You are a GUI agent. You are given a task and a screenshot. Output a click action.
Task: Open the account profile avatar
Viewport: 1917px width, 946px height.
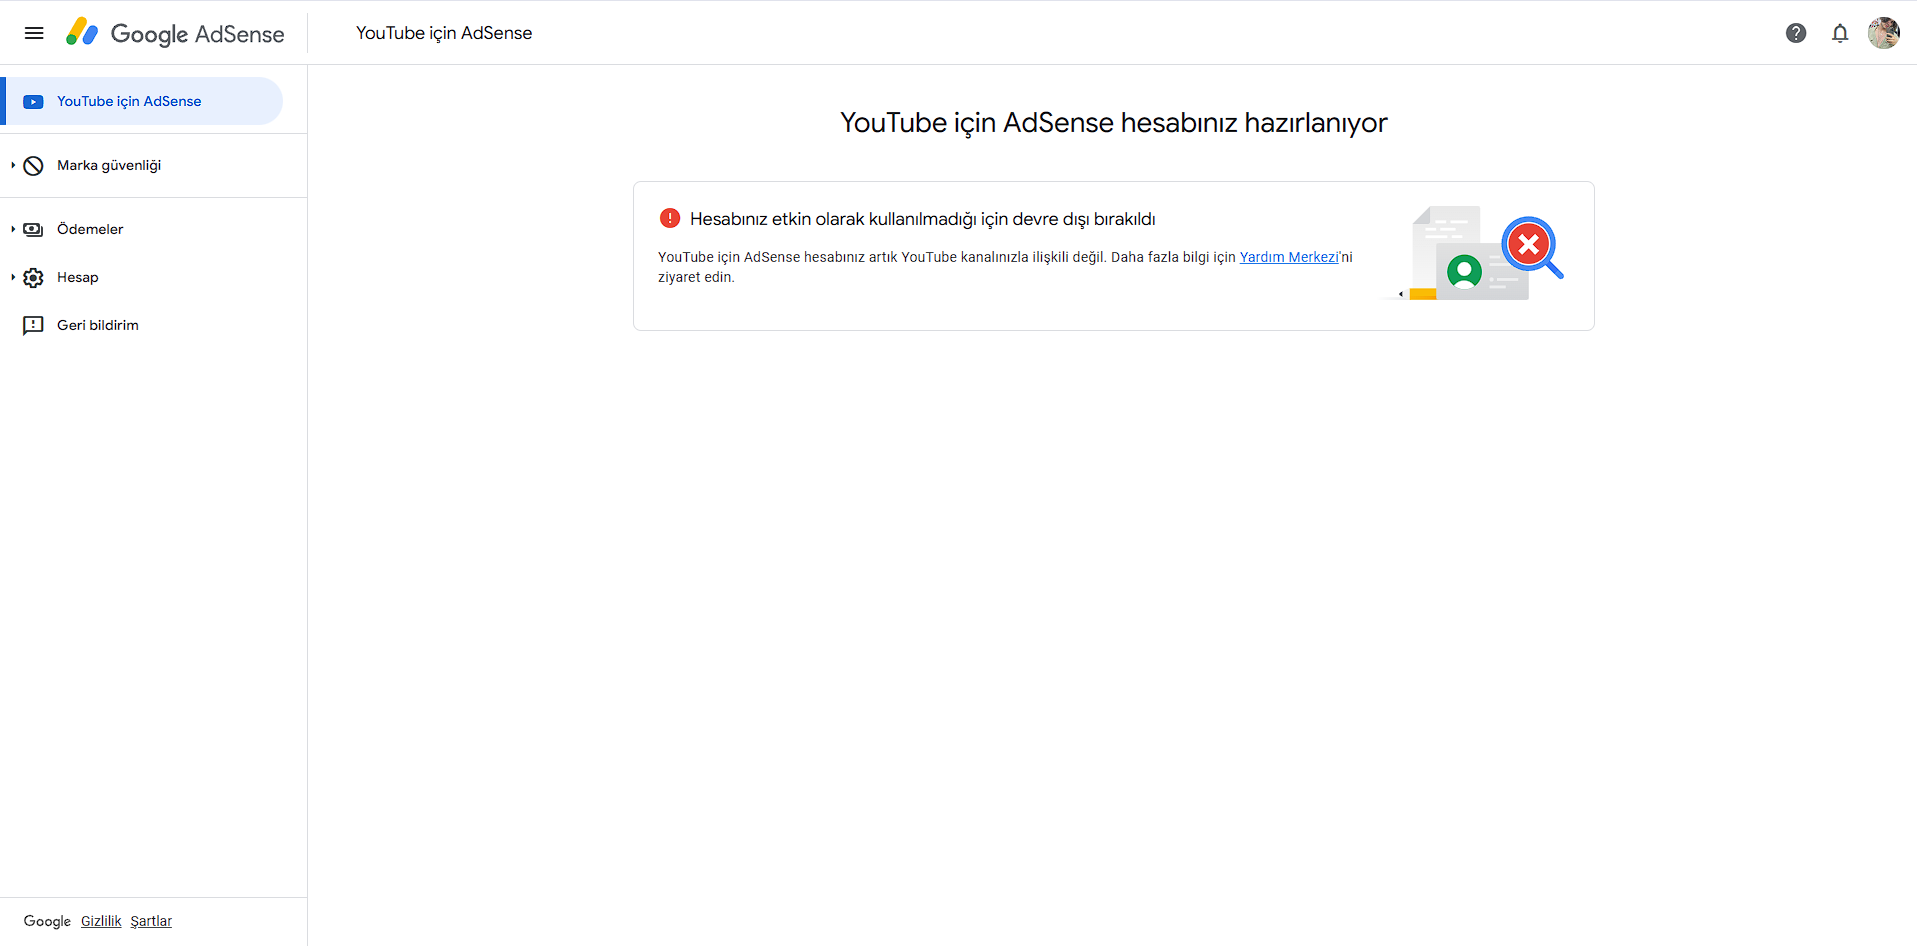(x=1884, y=33)
